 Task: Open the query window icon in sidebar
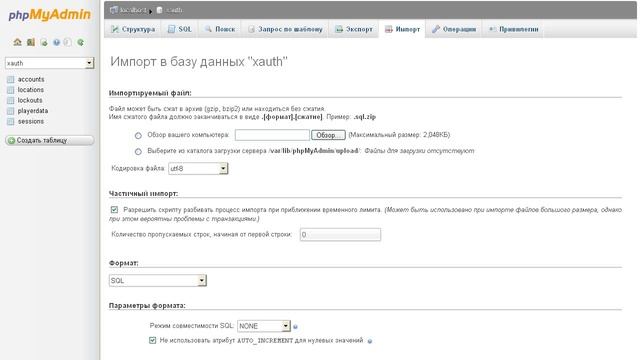coord(44,42)
